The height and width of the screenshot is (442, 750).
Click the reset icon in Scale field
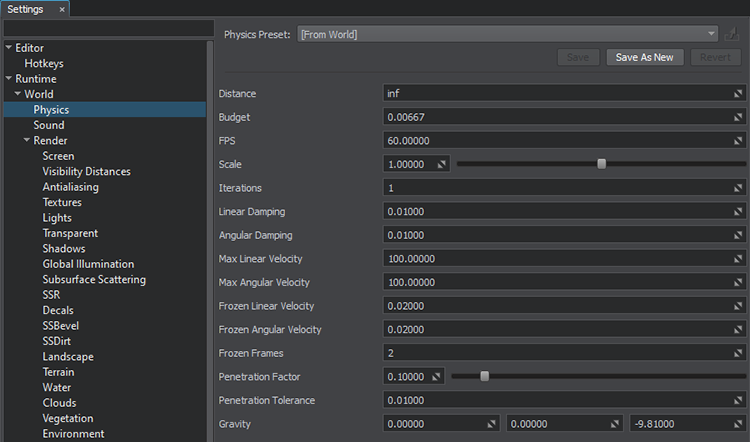pyautogui.click(x=441, y=164)
